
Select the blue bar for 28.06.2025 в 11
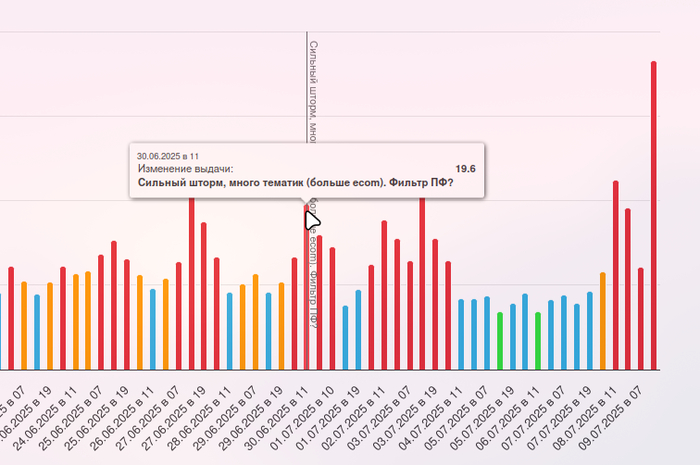coord(230,331)
